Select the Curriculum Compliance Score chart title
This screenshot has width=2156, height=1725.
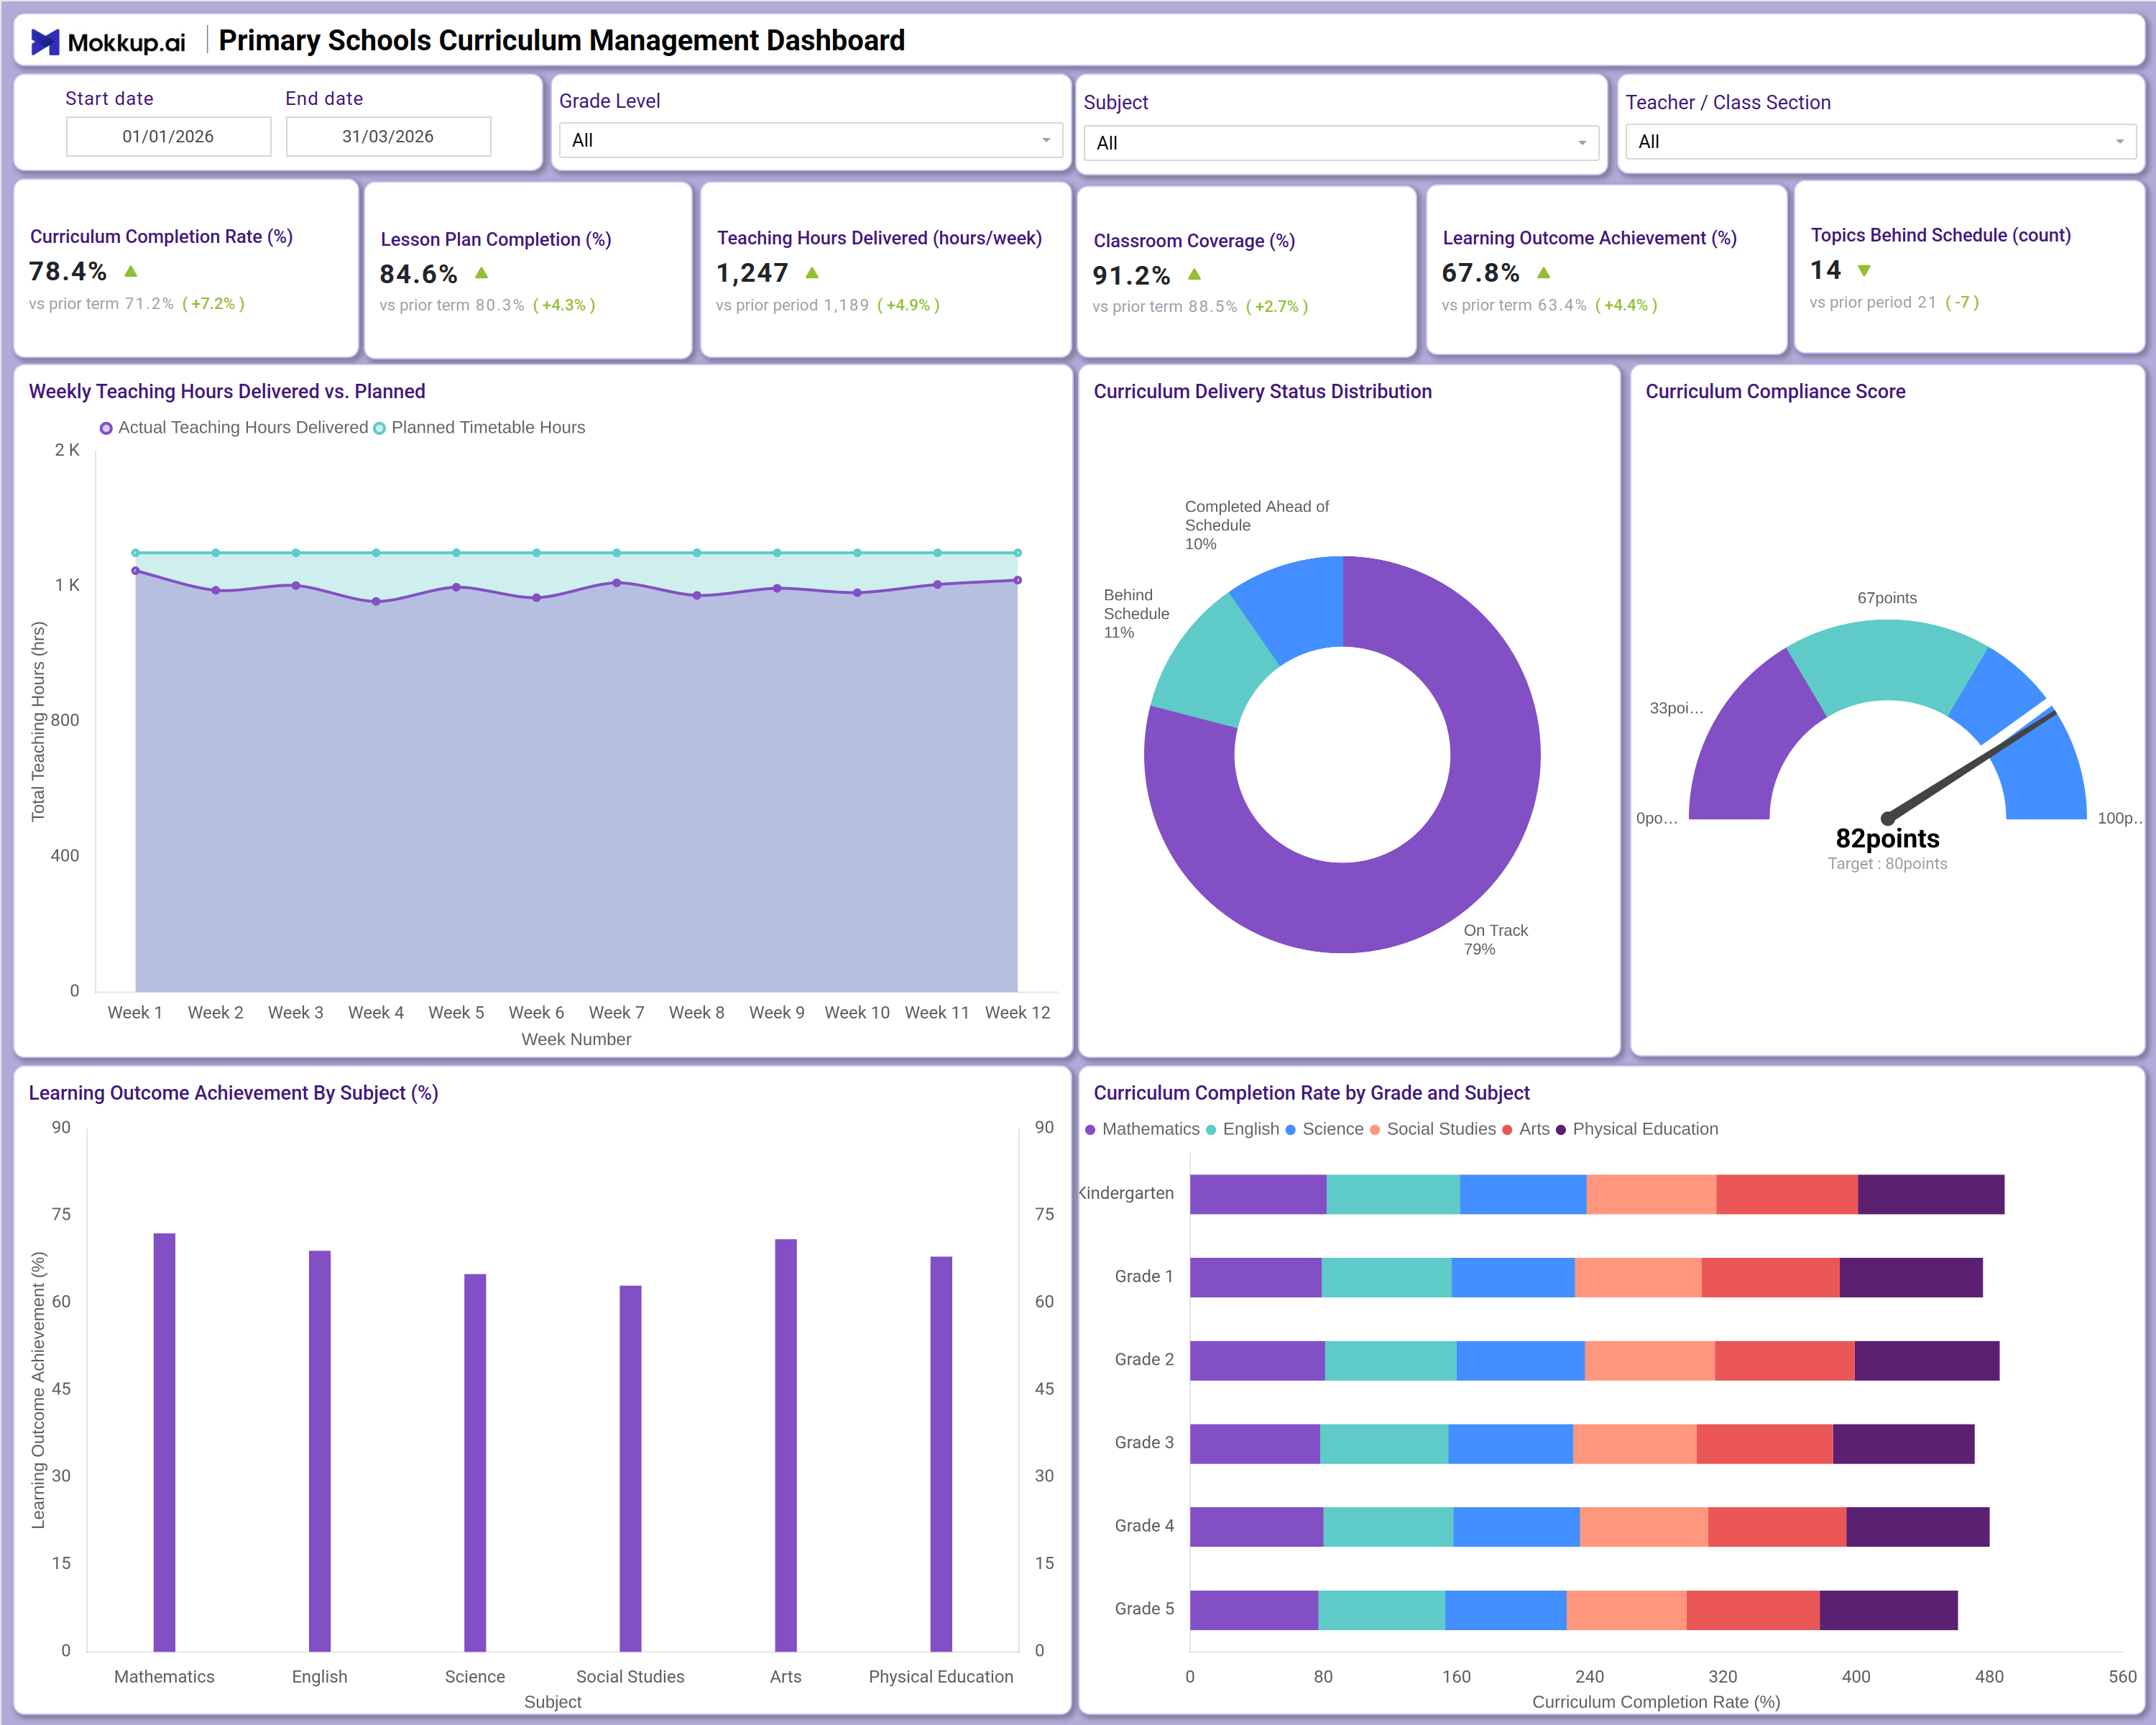1775,391
